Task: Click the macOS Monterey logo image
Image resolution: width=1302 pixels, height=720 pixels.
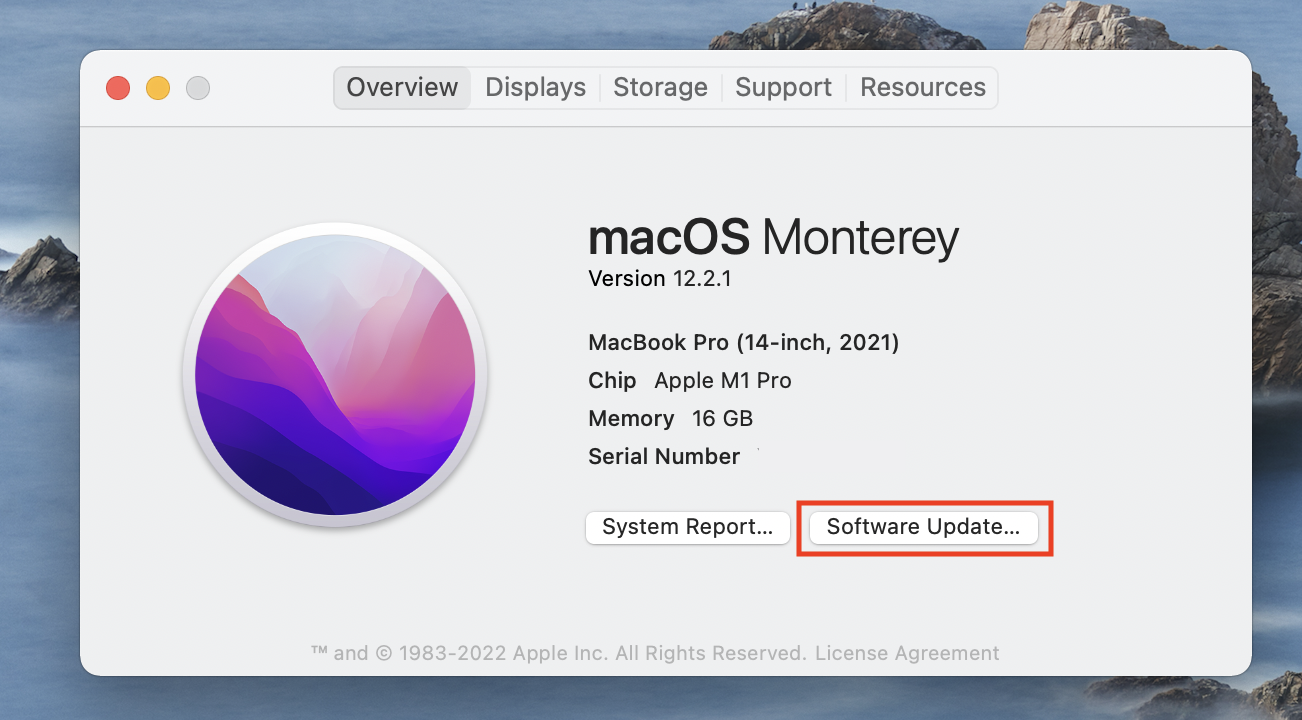Action: 335,375
